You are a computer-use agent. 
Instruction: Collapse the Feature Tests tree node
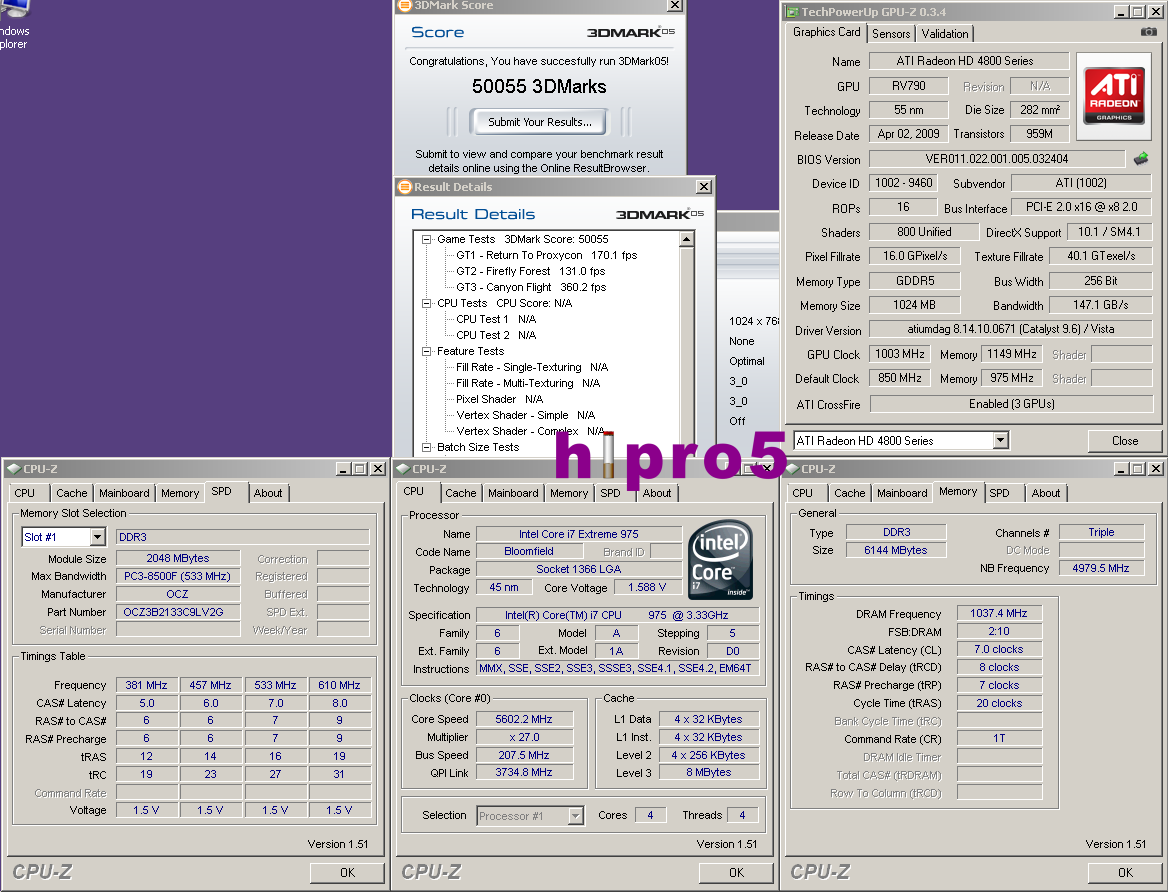(x=427, y=351)
